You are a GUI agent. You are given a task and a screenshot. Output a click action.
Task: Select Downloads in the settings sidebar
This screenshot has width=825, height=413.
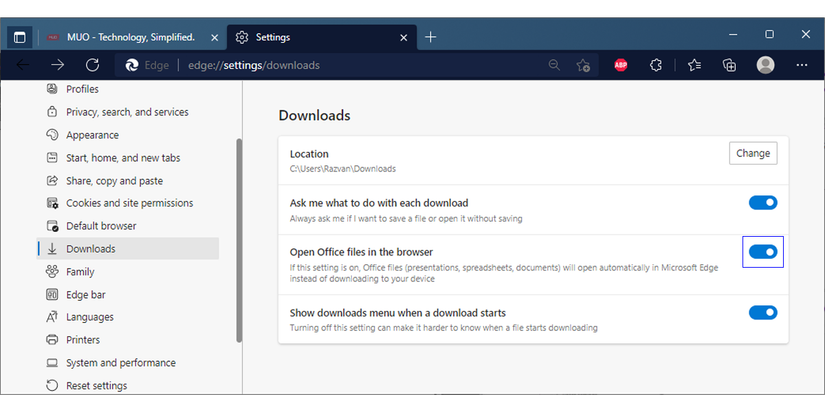[x=128, y=249]
